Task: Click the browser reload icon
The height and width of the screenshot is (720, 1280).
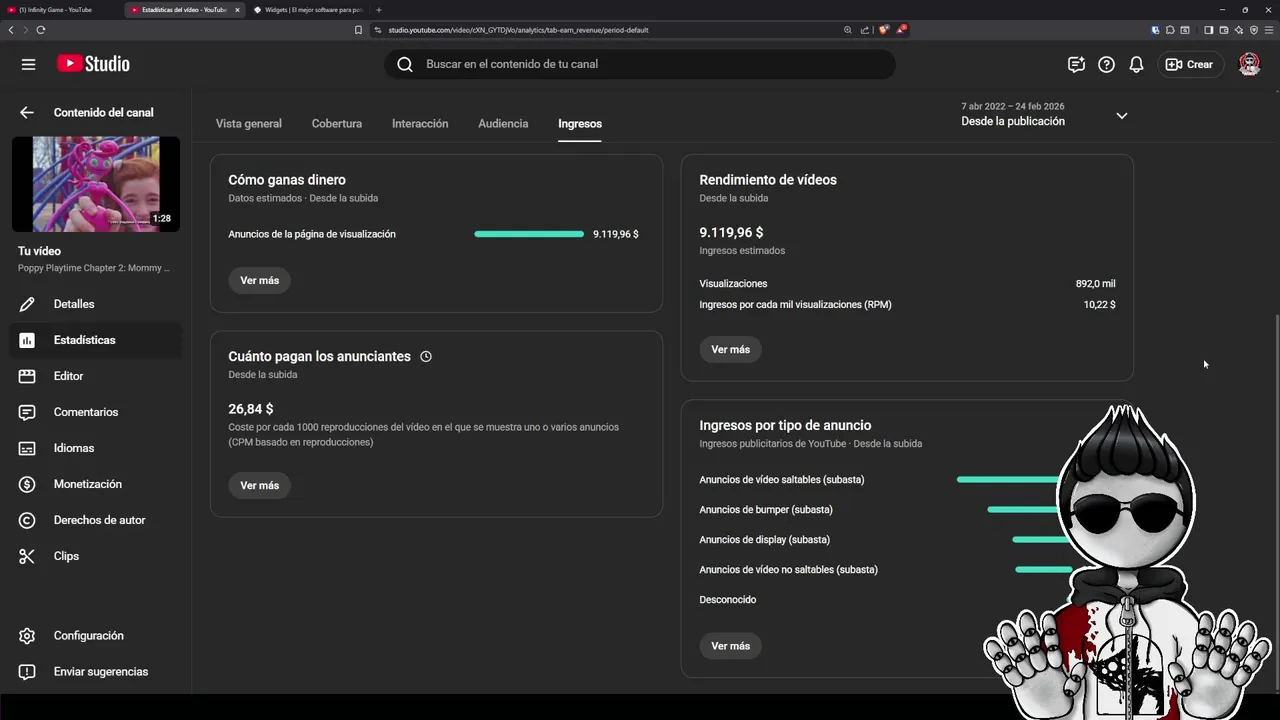Action: [x=40, y=30]
